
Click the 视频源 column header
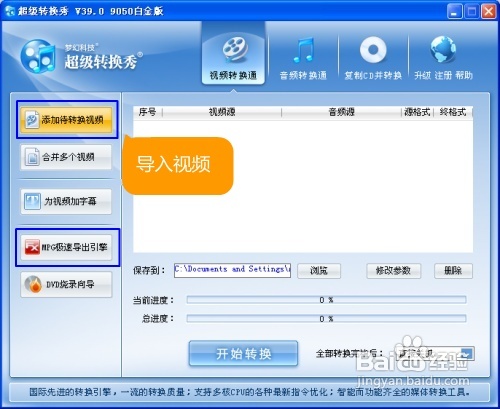(222, 112)
